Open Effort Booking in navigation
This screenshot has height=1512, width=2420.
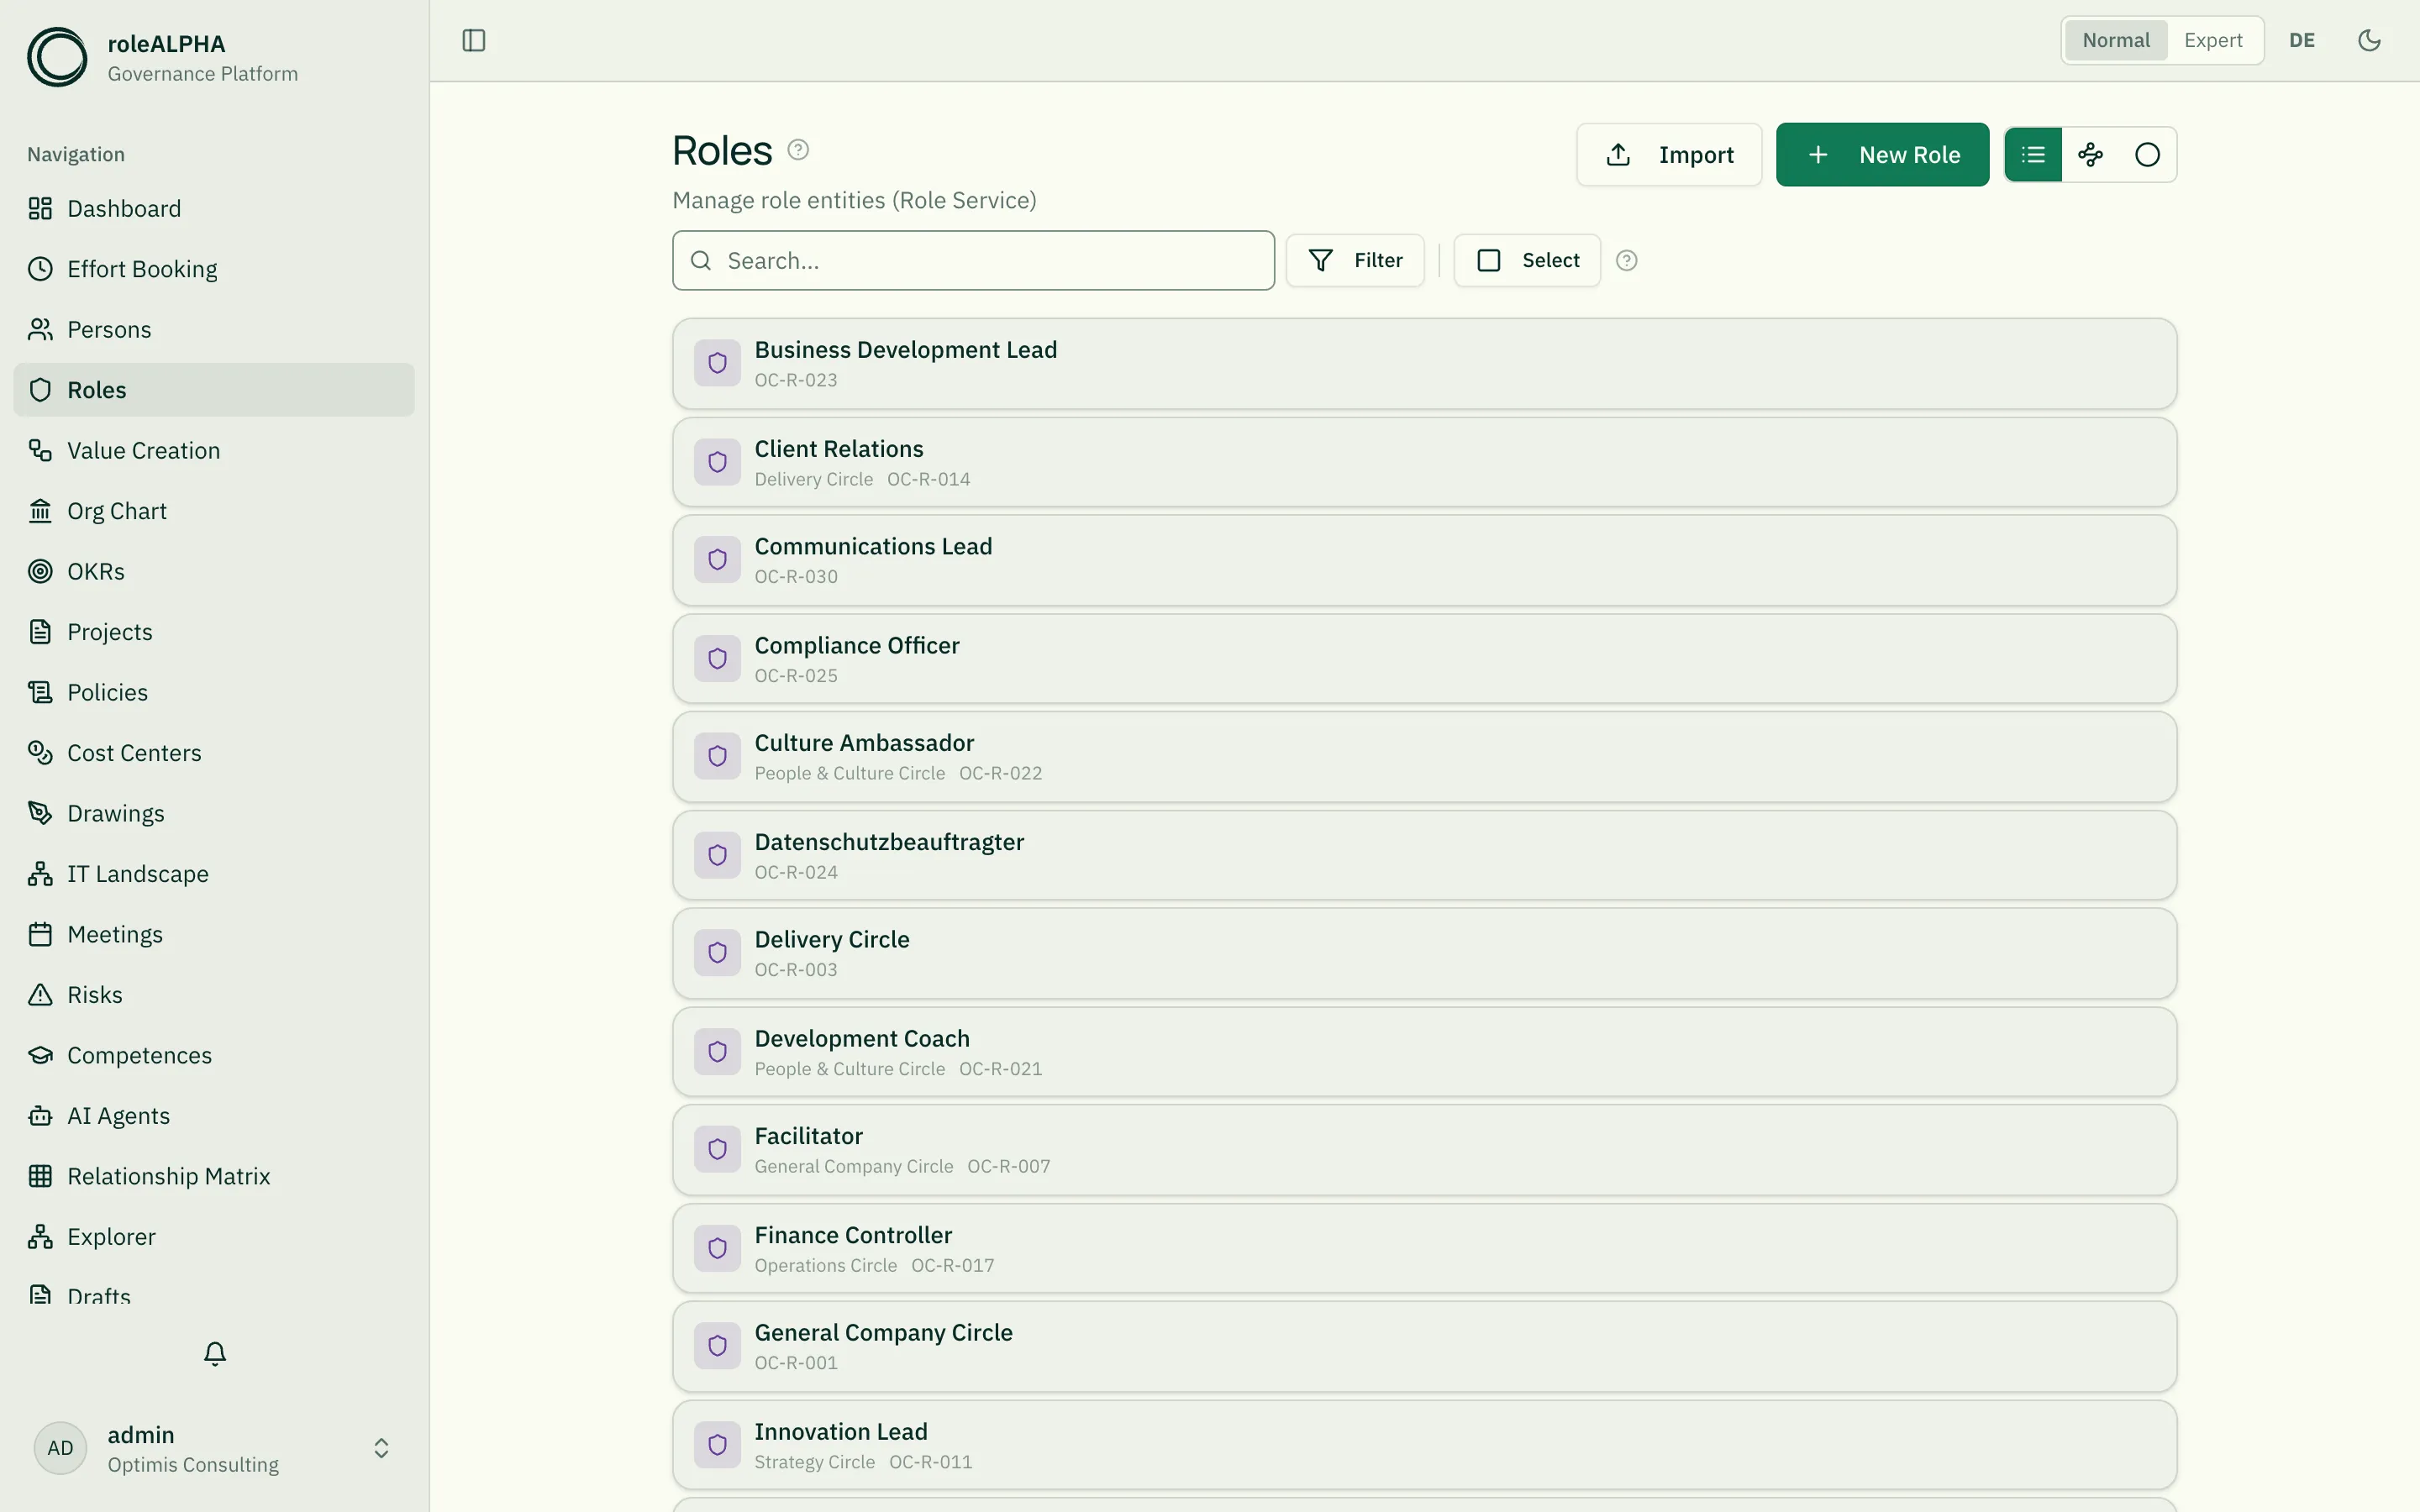tap(214, 269)
